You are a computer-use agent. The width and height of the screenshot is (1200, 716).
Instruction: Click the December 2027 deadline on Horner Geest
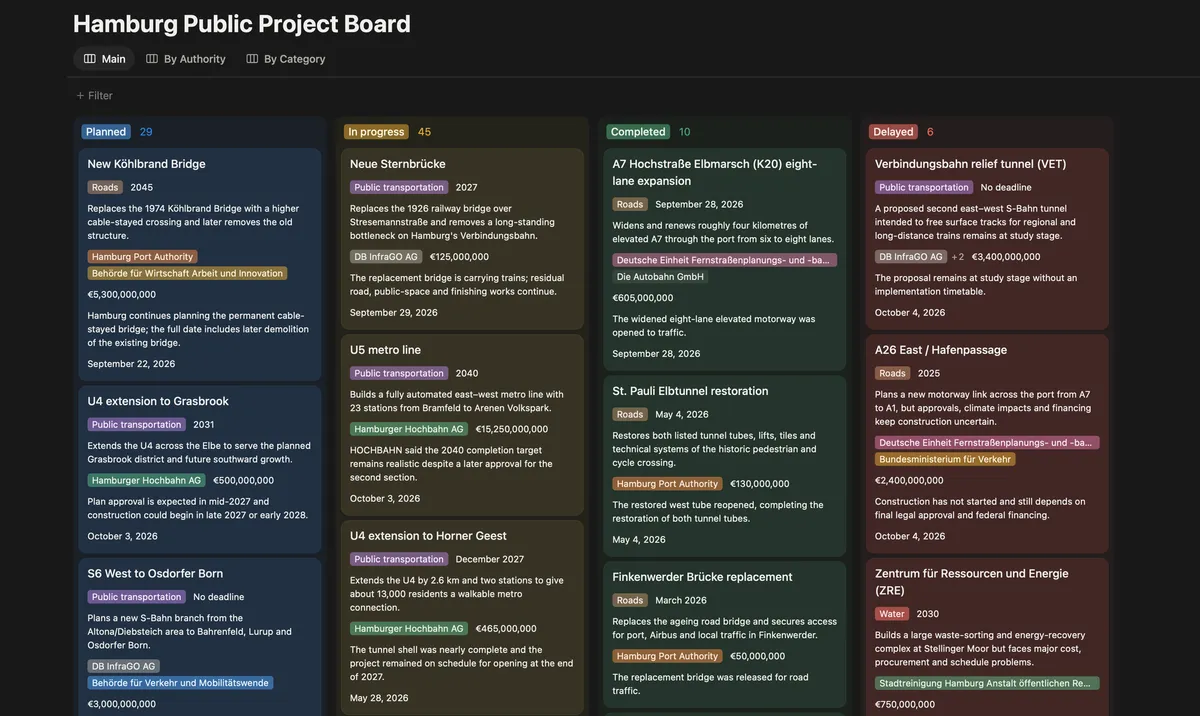click(x=490, y=559)
